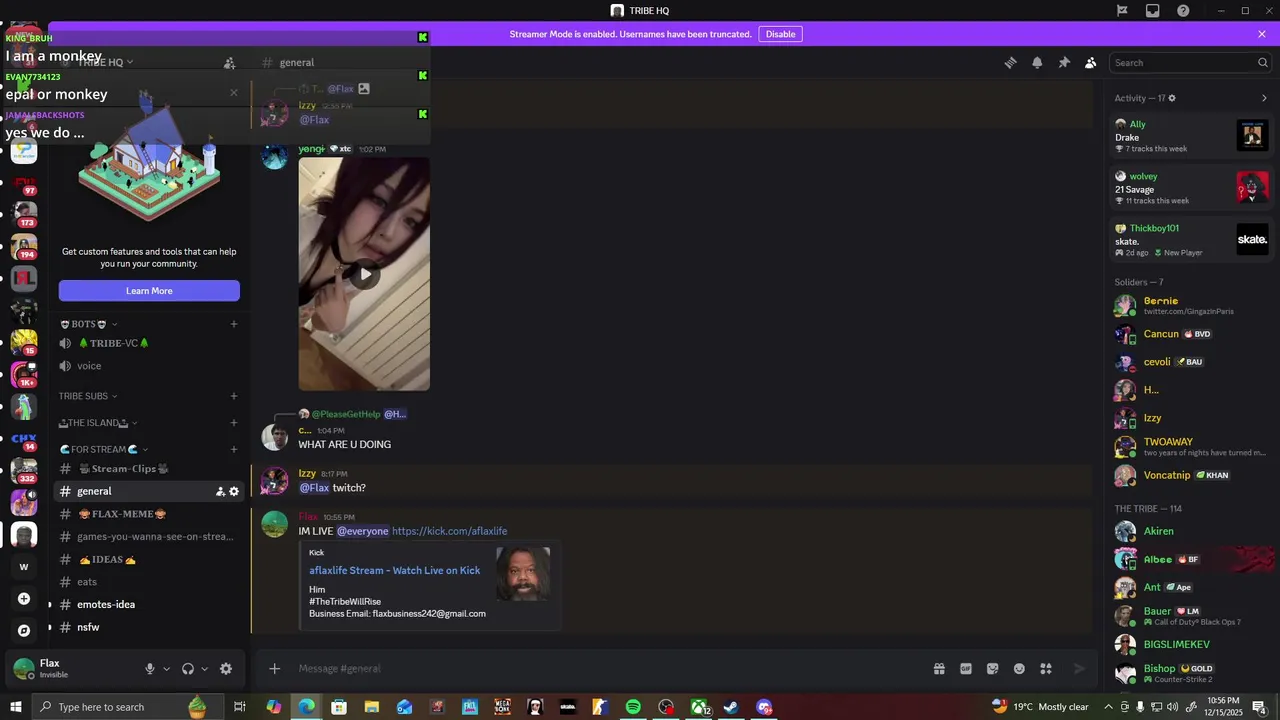Add a channel to TRIBE SUBS

click(234, 396)
